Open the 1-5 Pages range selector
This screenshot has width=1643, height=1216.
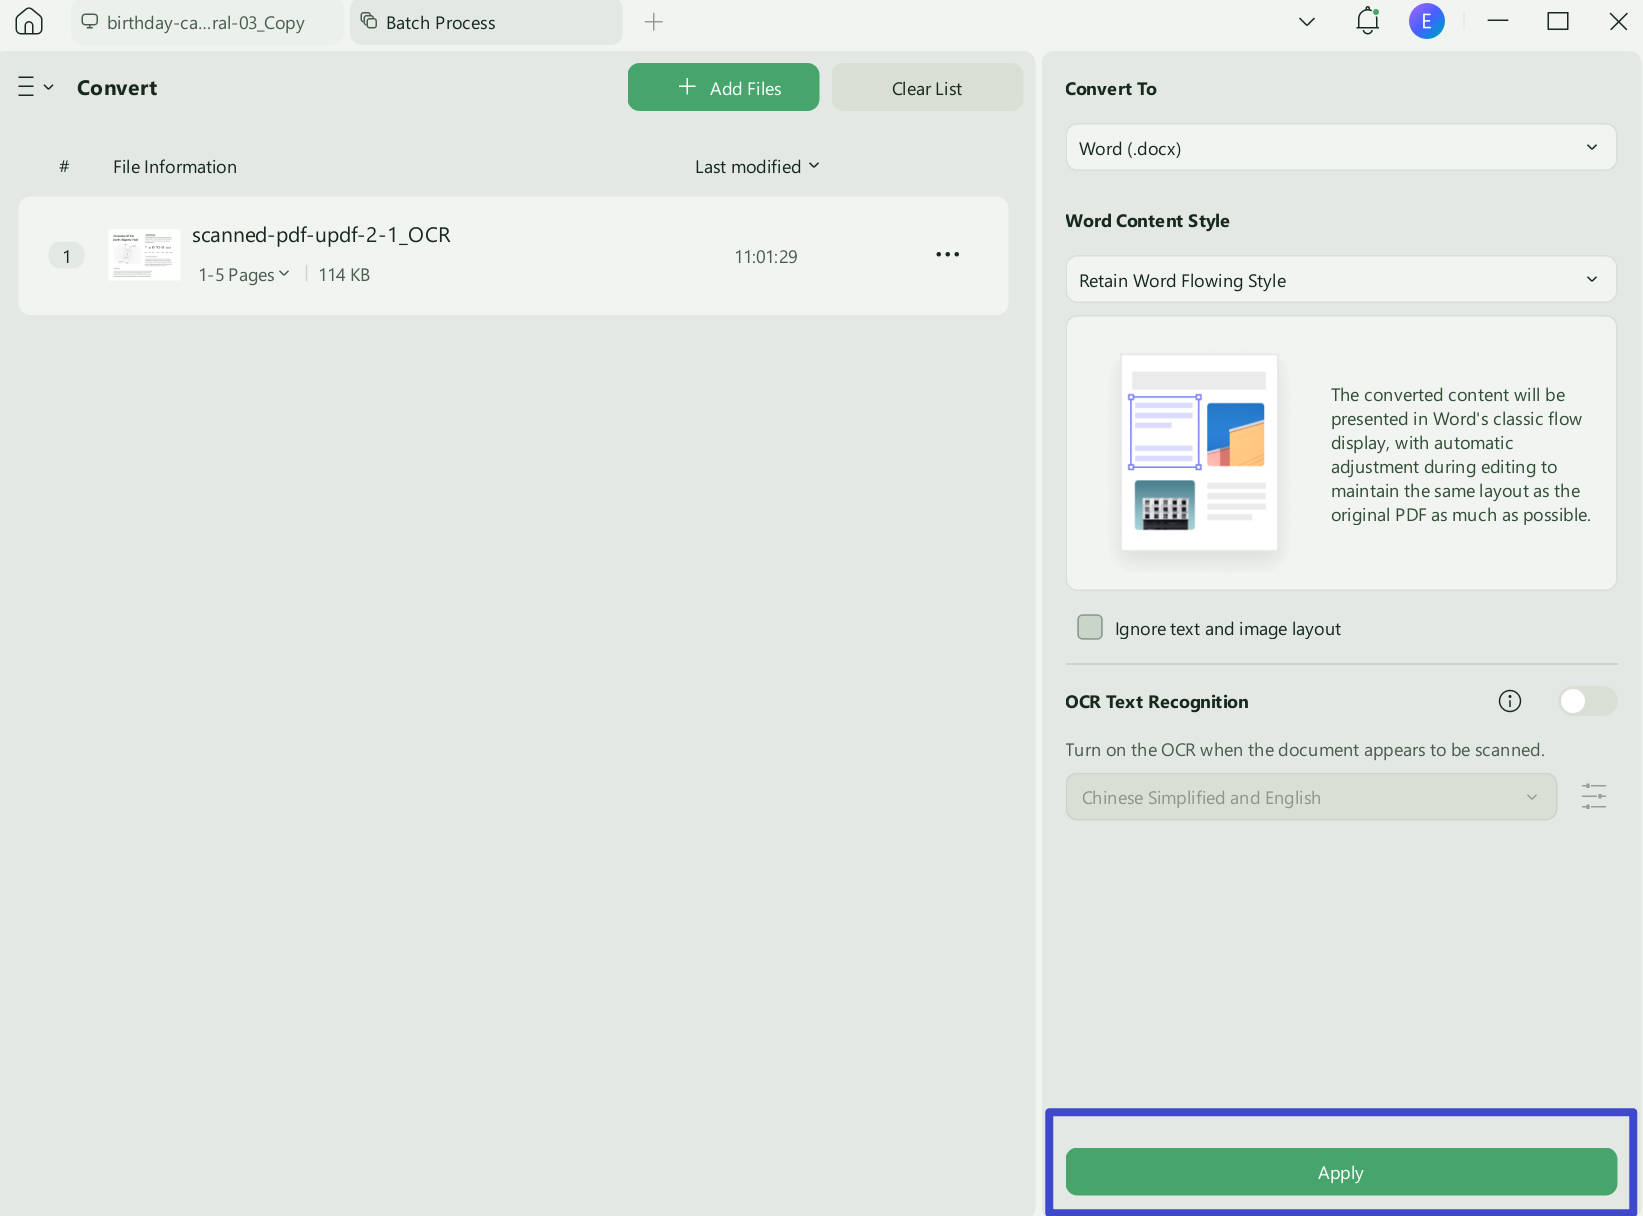244,274
